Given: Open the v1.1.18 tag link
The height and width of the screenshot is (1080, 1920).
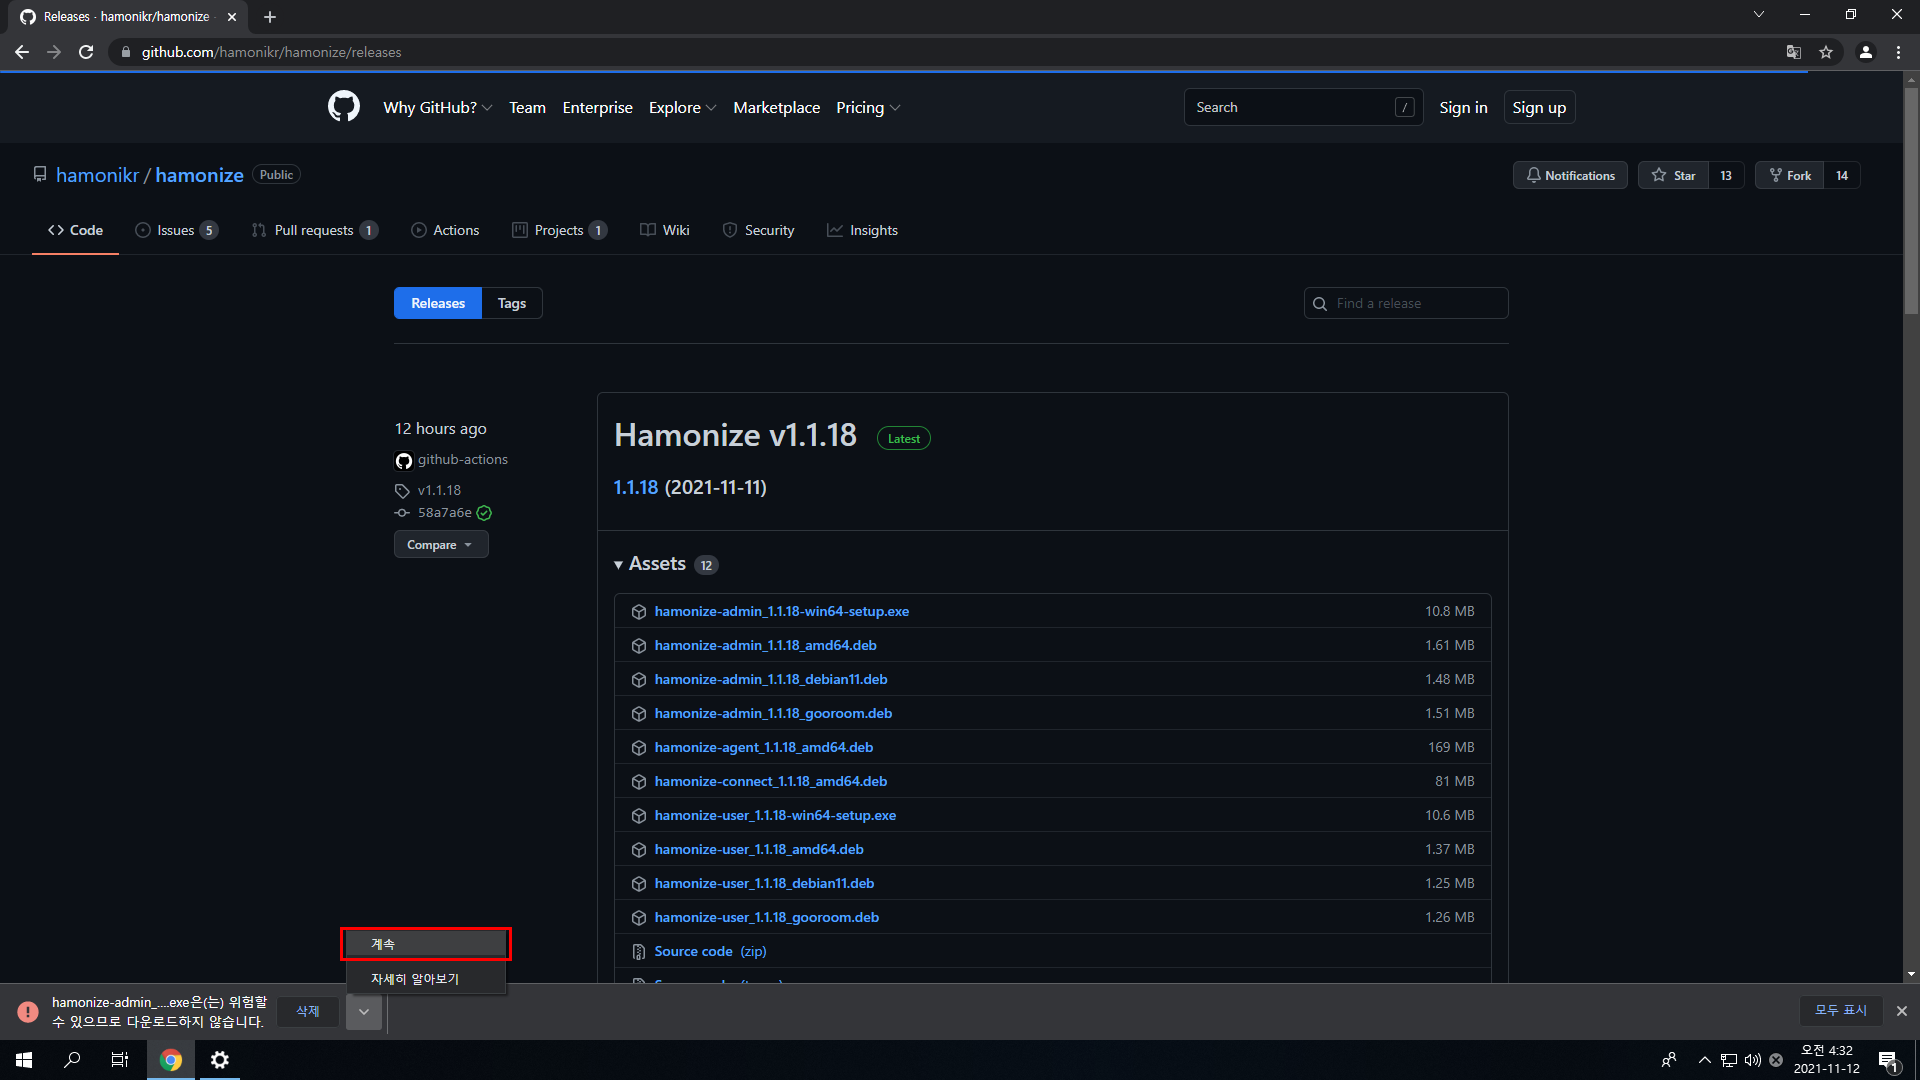Looking at the screenshot, I should click(439, 490).
